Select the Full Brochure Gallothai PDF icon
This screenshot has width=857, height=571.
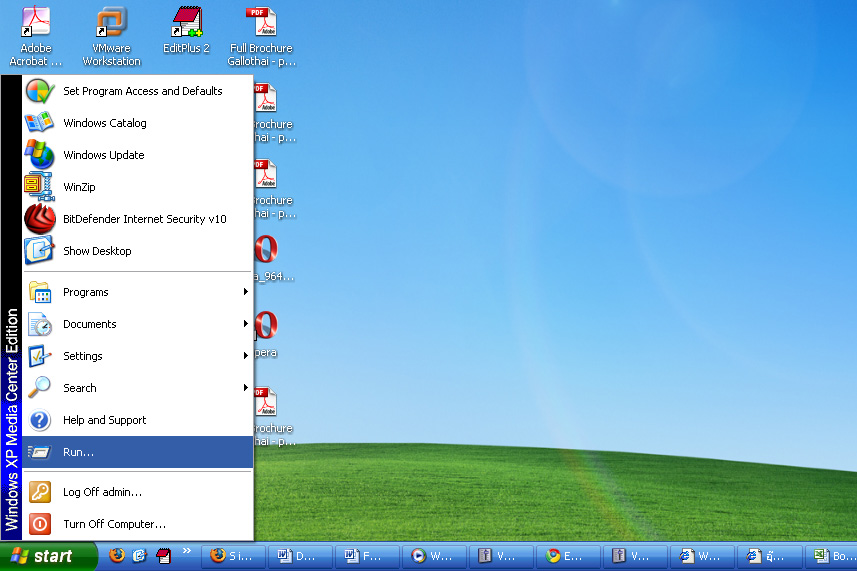[x=261, y=36]
